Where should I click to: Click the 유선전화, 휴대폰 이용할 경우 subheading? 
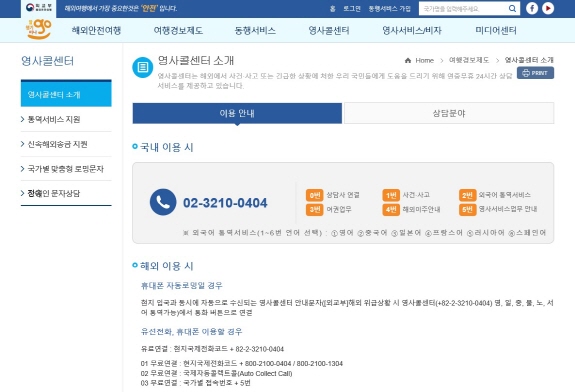coord(191,331)
